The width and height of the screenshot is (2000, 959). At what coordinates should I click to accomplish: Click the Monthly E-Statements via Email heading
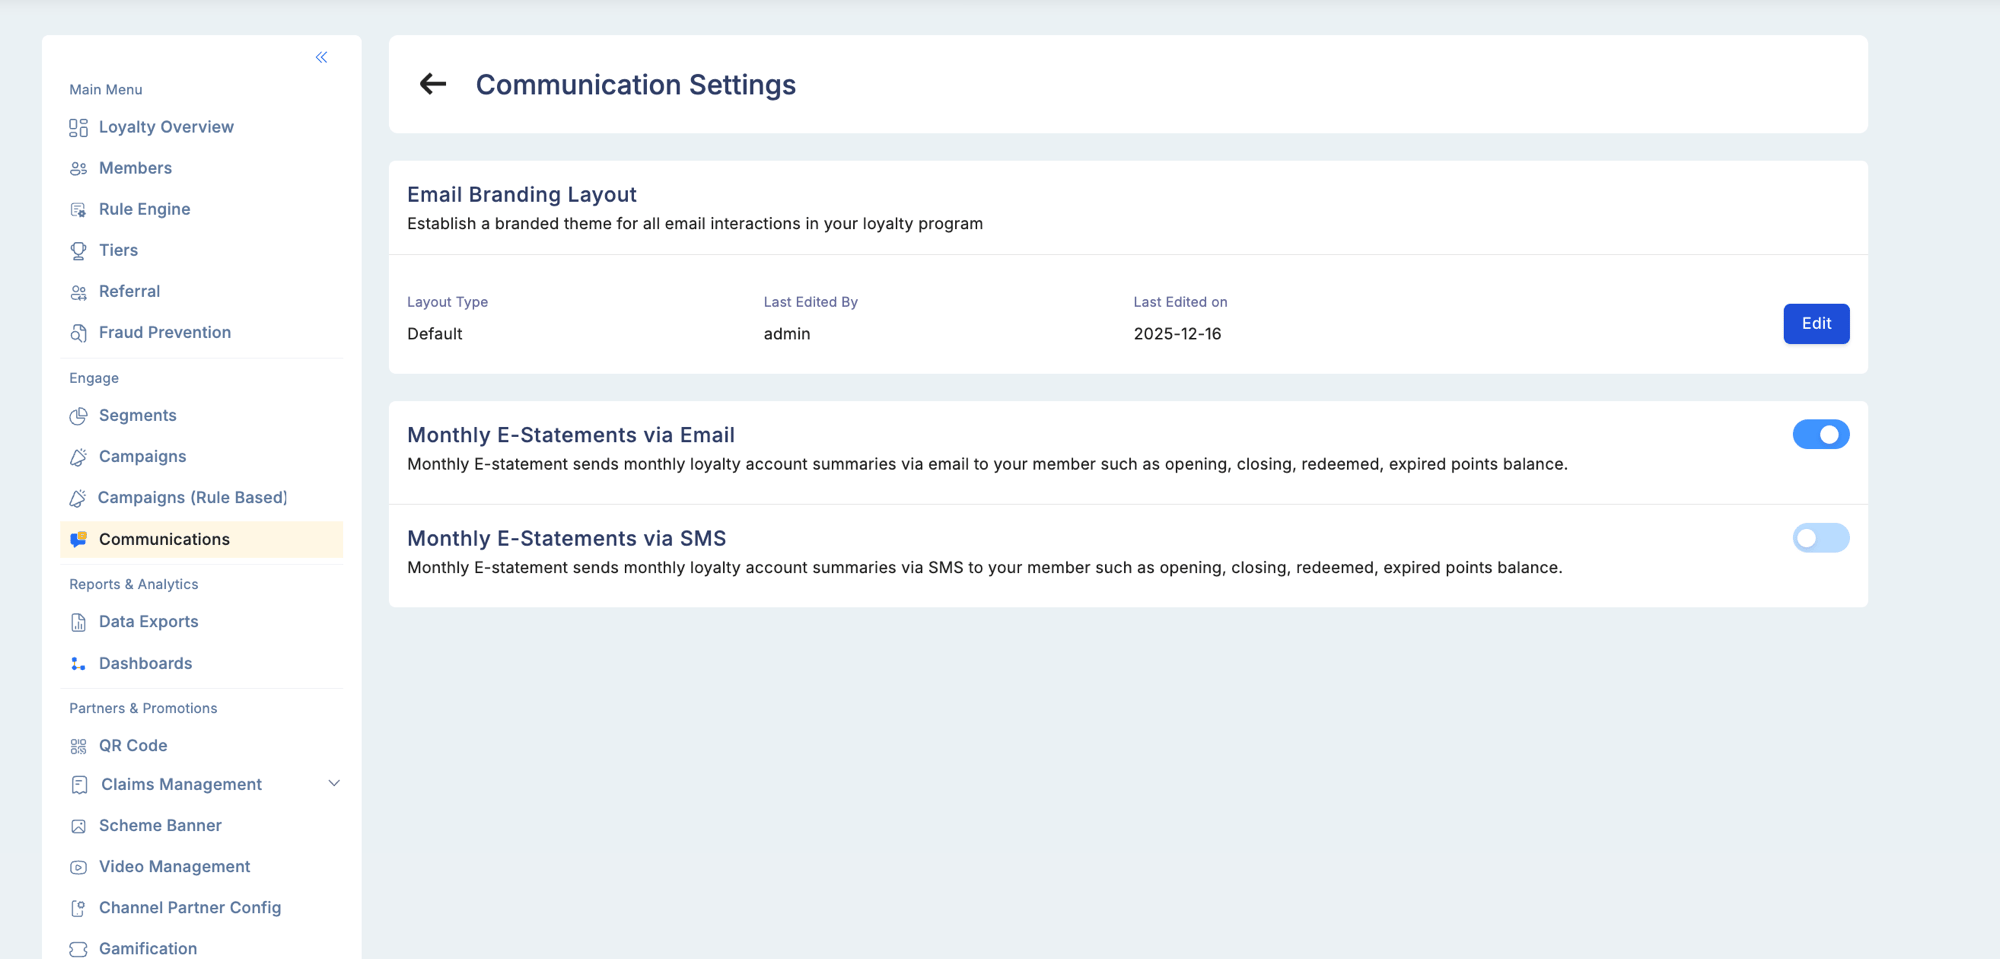click(571, 435)
